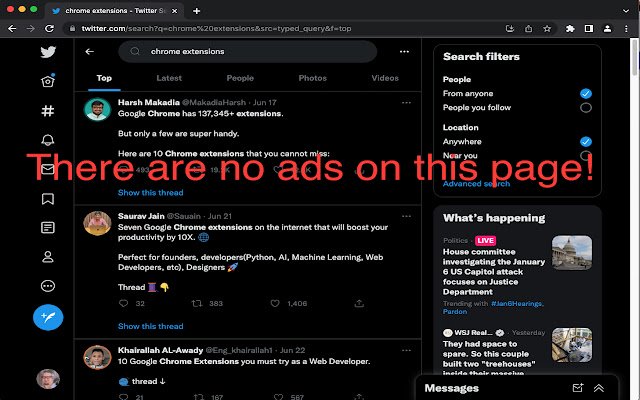The height and width of the screenshot is (400, 640).
Task: Select Anywhere location radio option
Action: (x=586, y=142)
